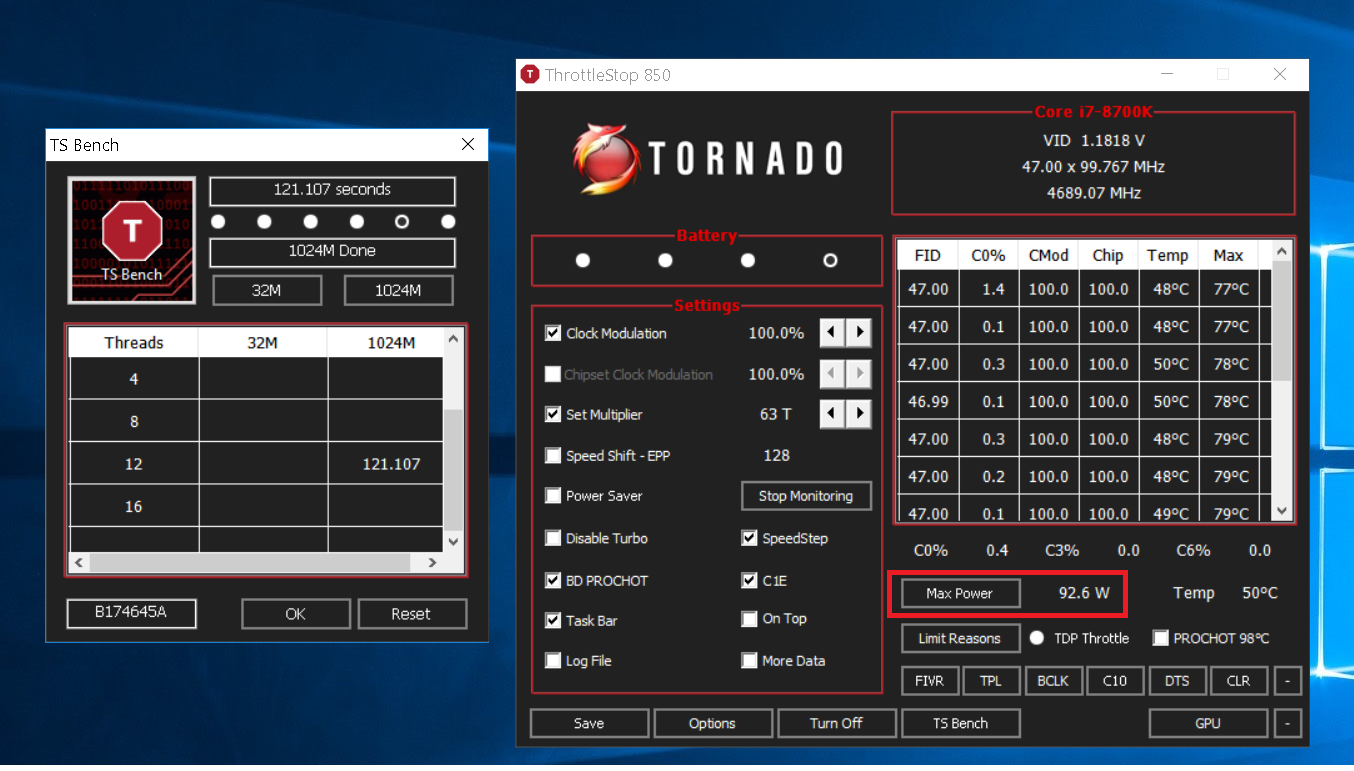1354x771 pixels.
Task: Increase Clock Modulation with right arrow
Action: [x=858, y=333]
